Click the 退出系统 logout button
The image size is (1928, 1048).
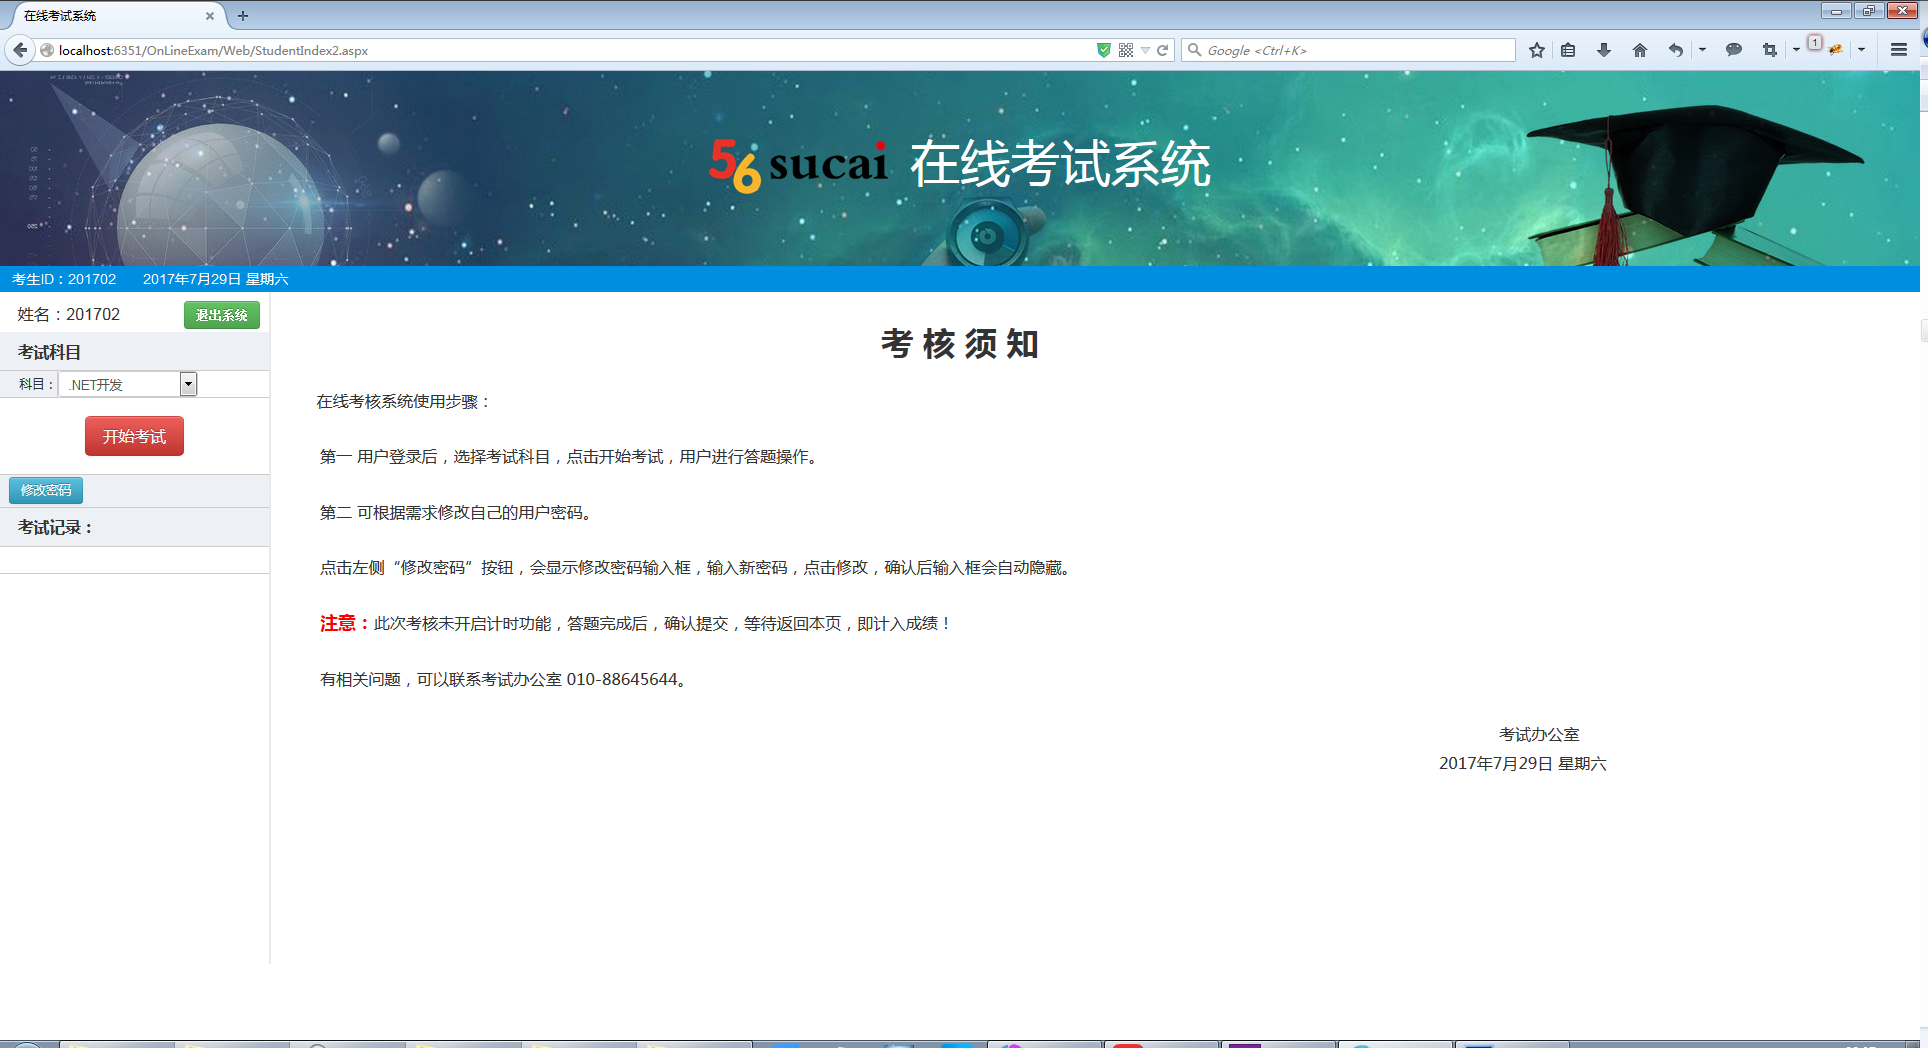pos(222,315)
